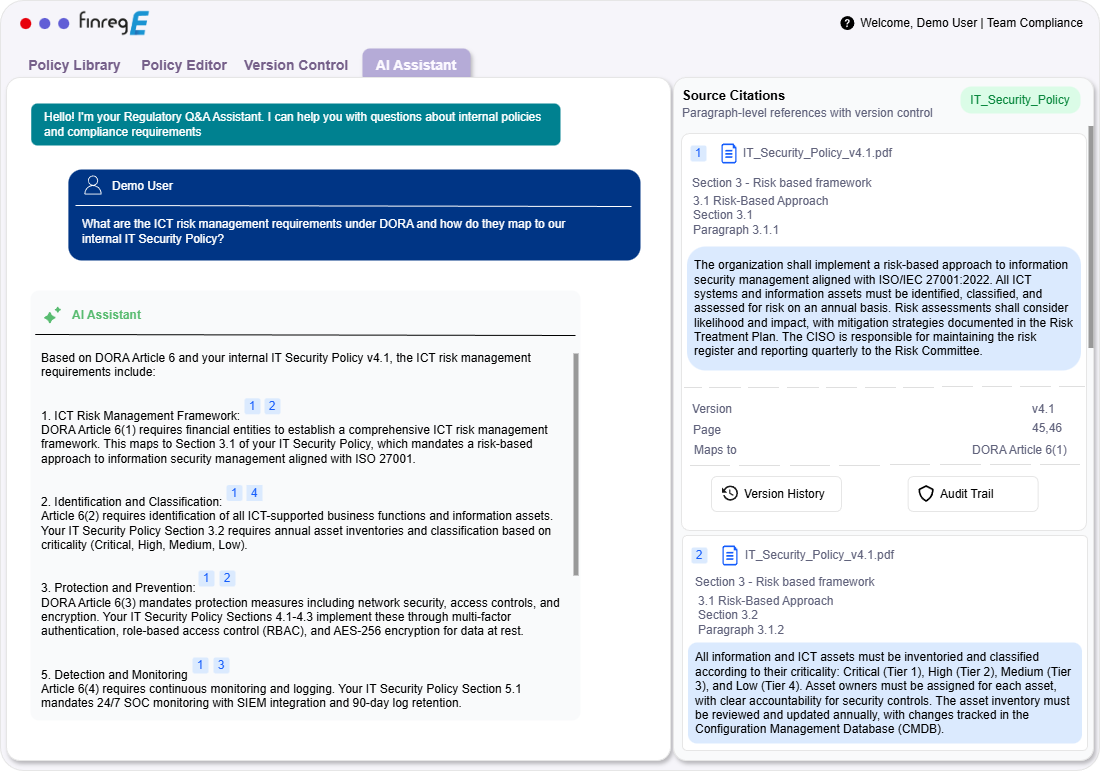Select the numbered badge 2 on the second citation card
The image size is (1100, 771).
point(698,555)
